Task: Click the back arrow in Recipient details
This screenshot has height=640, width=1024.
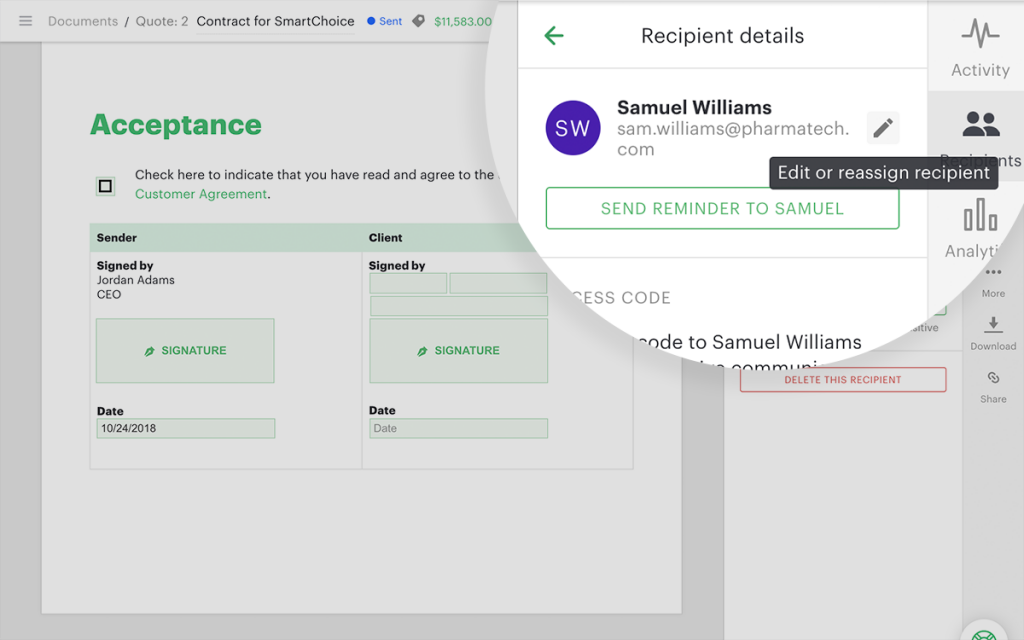Action: 554,36
